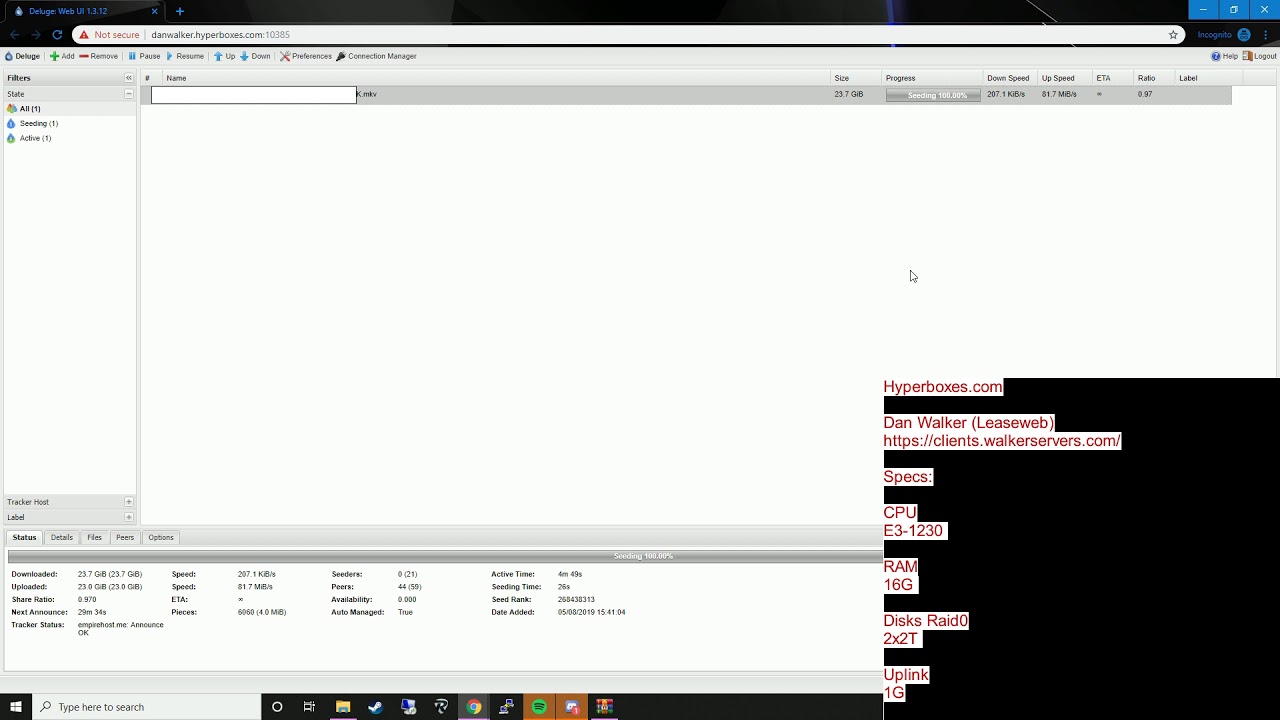Viewport: 1280px width, 720px height.
Task: Move torrent Up in queue
Action: (x=224, y=56)
